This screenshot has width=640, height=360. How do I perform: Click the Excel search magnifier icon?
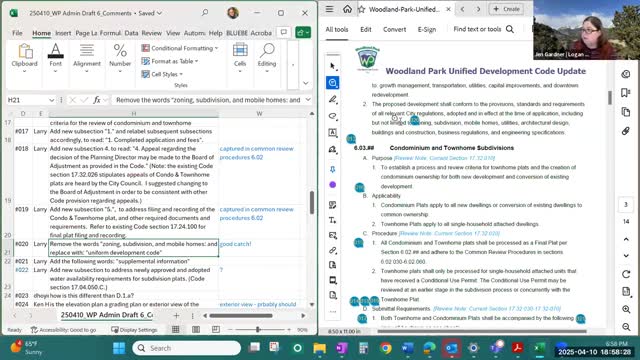[205, 13]
